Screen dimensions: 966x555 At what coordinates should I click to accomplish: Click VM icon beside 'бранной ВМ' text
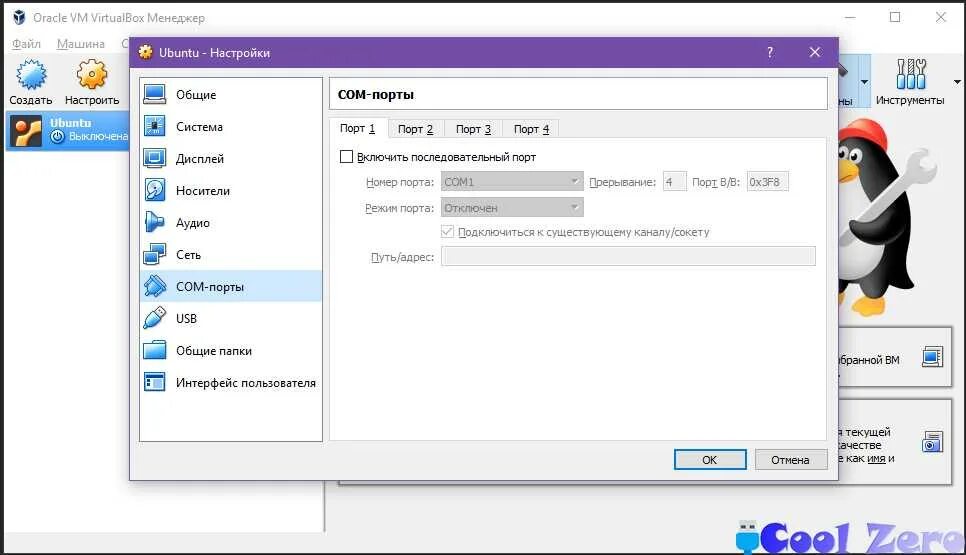pos(932,357)
